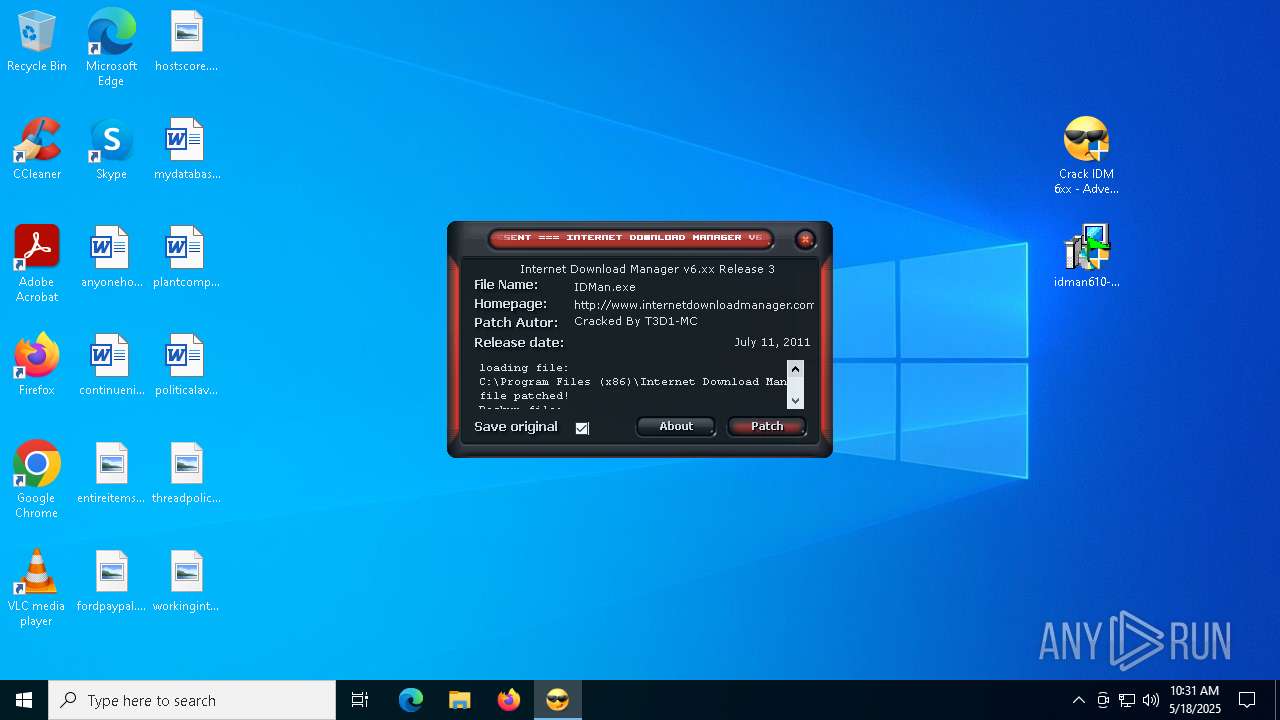Close the patcher with red X button
Image resolution: width=1280 pixels, height=720 pixels.
[805, 240]
